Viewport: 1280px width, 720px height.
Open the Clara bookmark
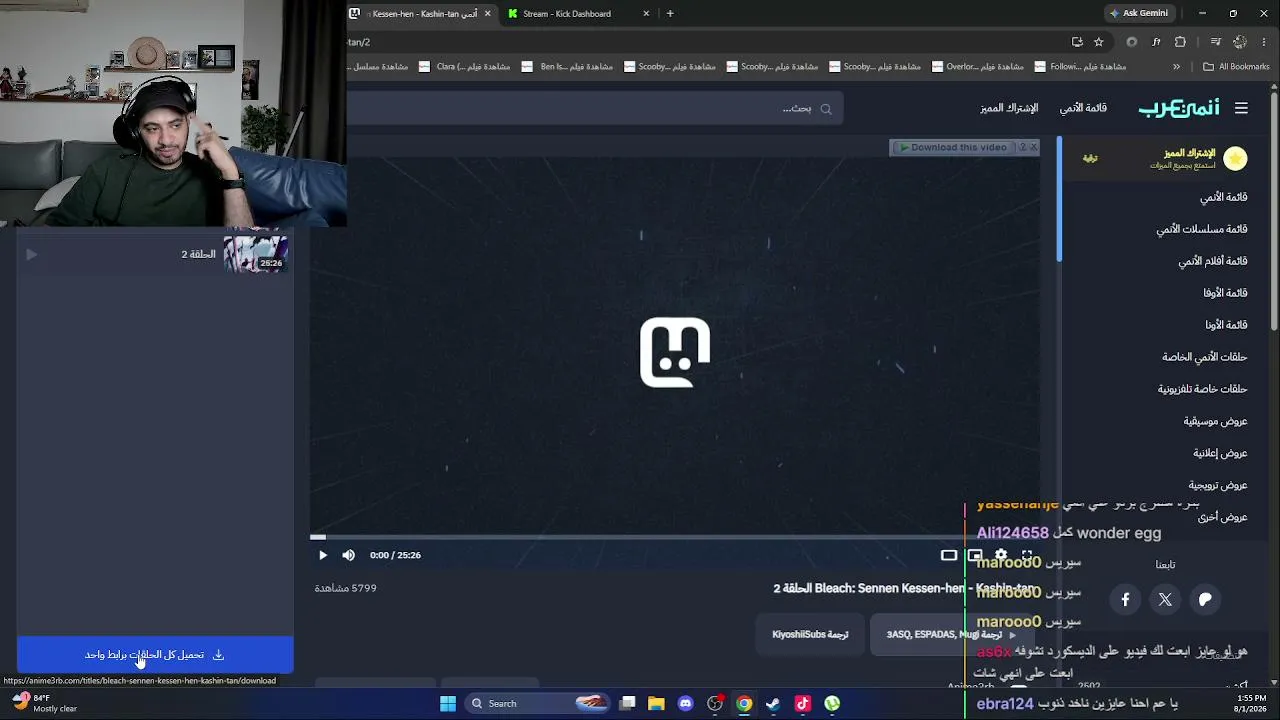point(465,67)
